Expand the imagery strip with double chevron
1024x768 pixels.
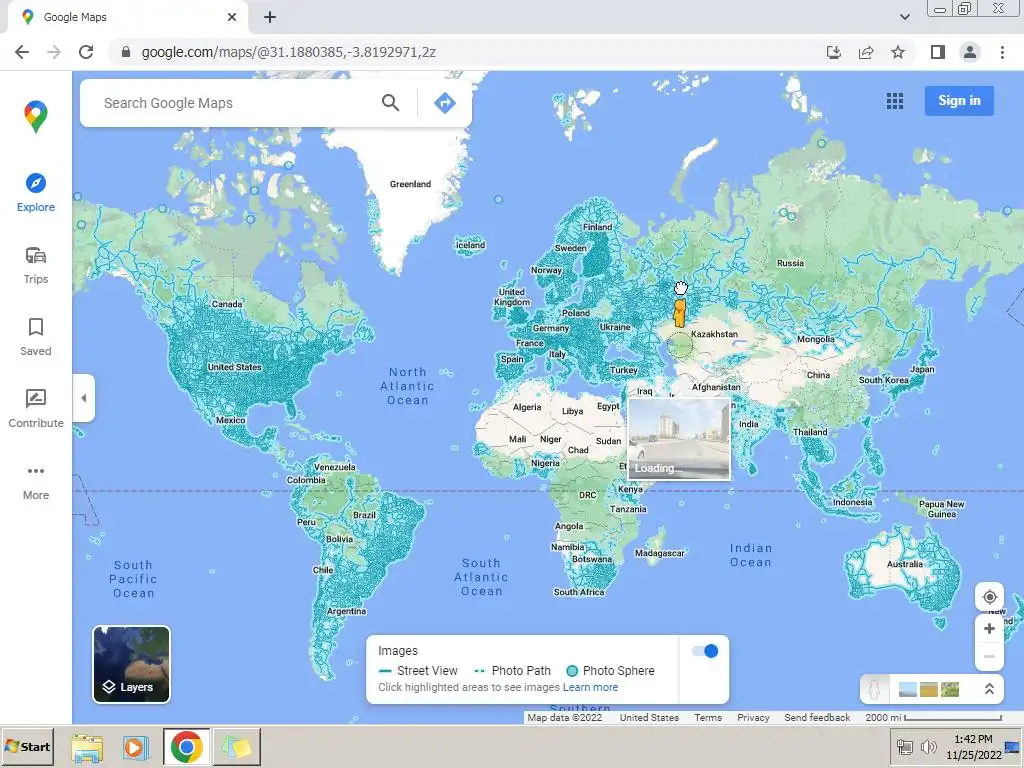click(x=989, y=689)
